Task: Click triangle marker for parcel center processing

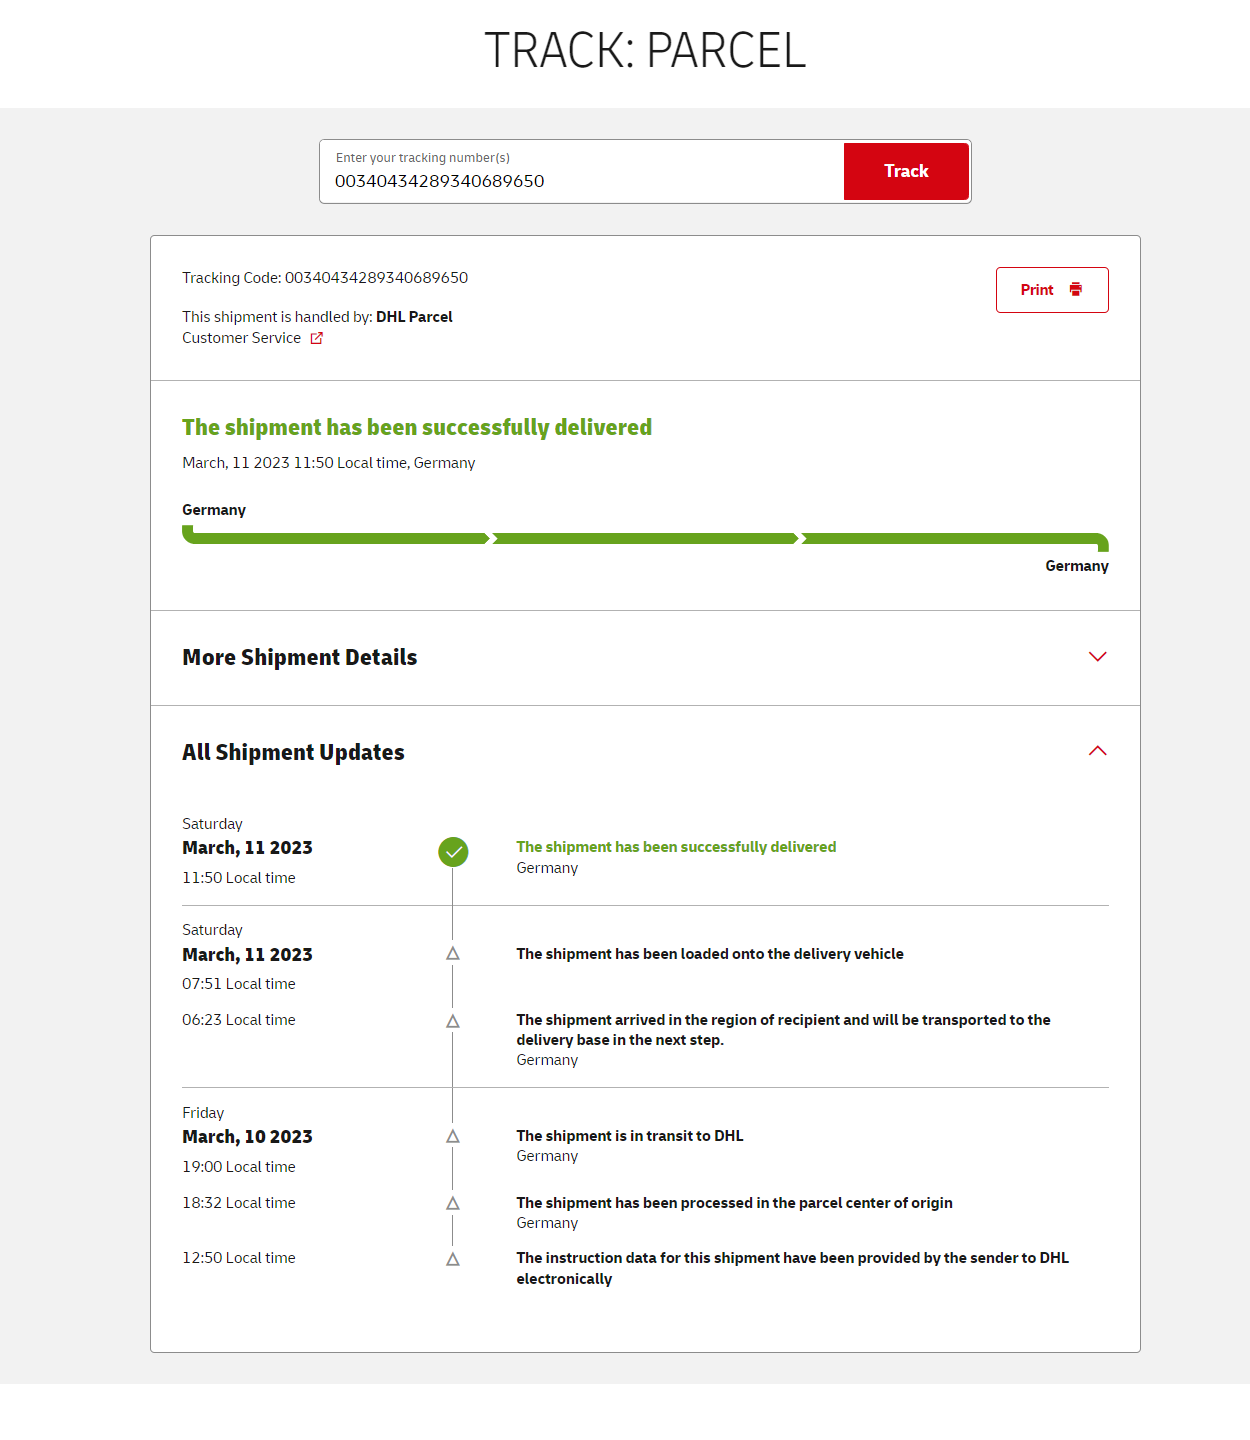Action: [453, 1204]
